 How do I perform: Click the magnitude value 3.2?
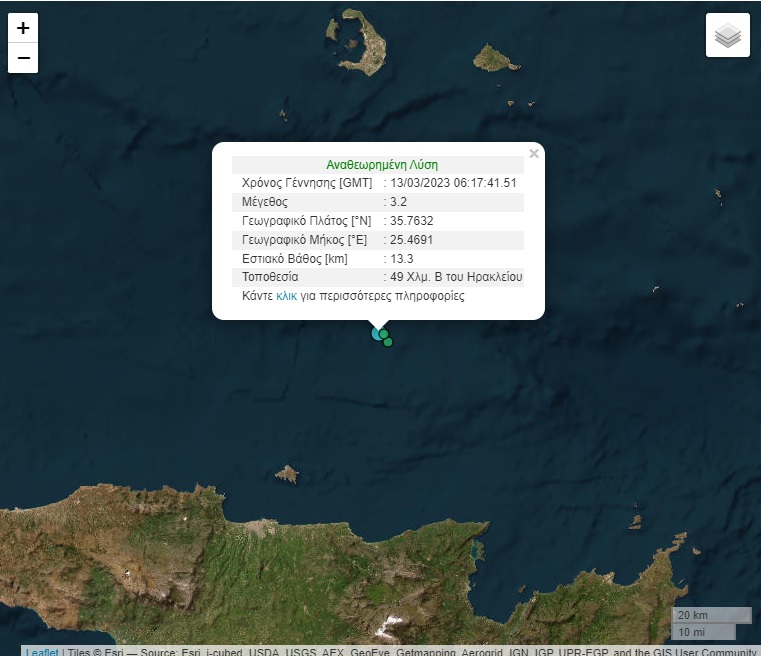(x=398, y=202)
